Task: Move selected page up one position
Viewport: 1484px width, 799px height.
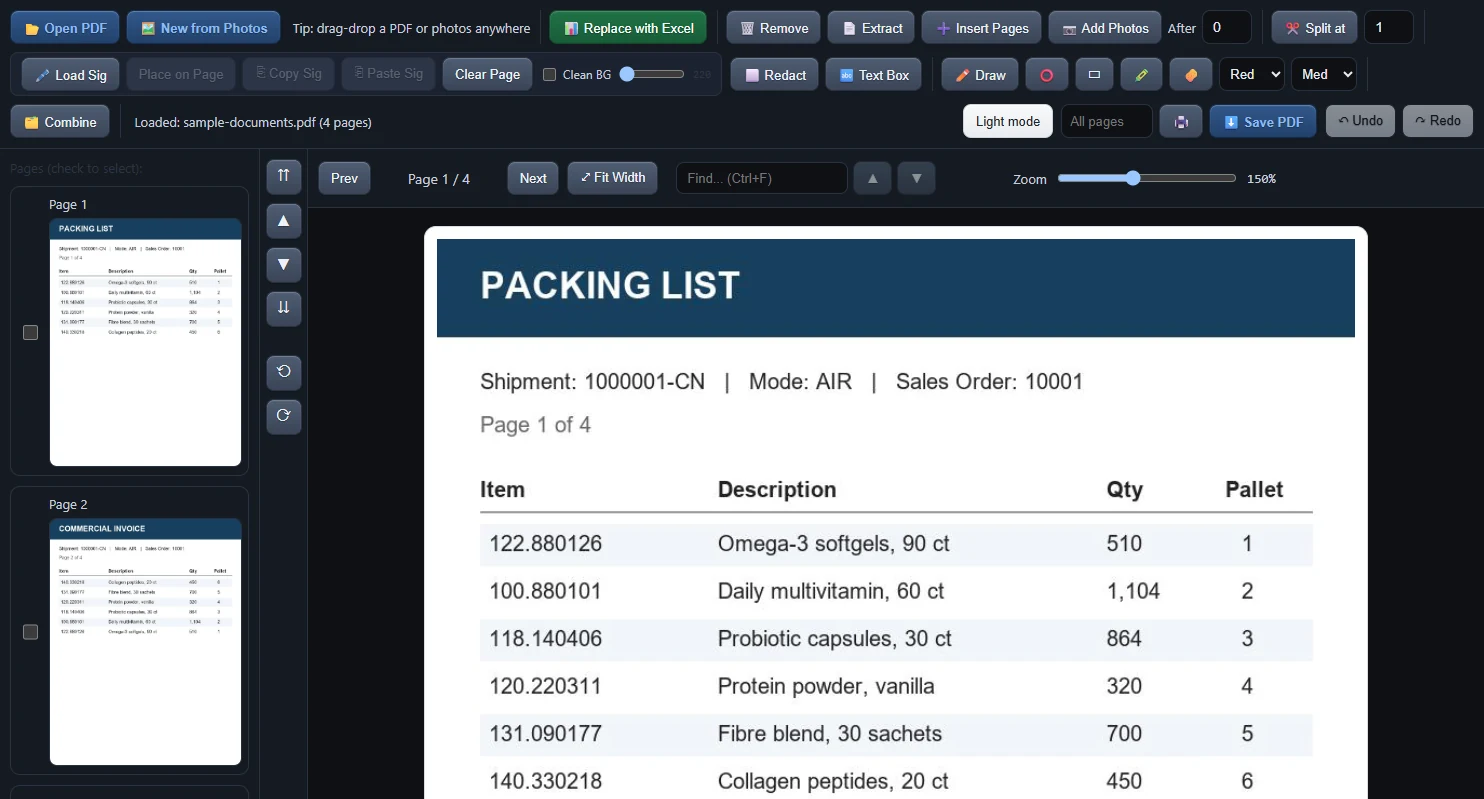Action: (x=284, y=220)
